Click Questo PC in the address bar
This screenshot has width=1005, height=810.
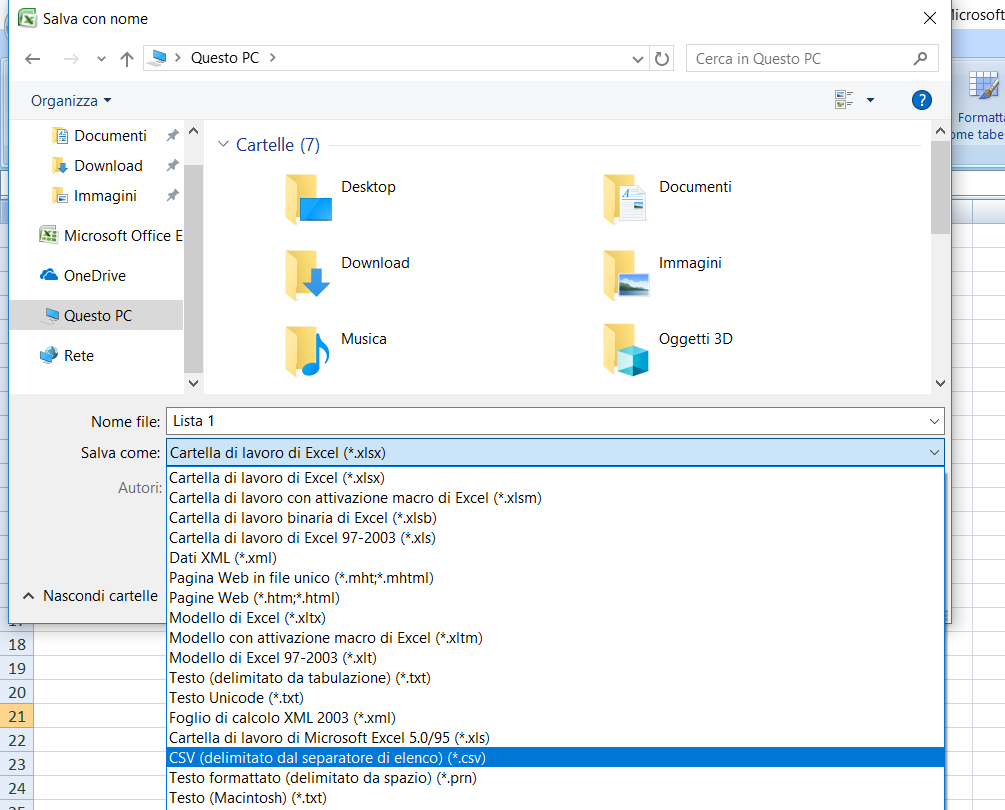225,58
